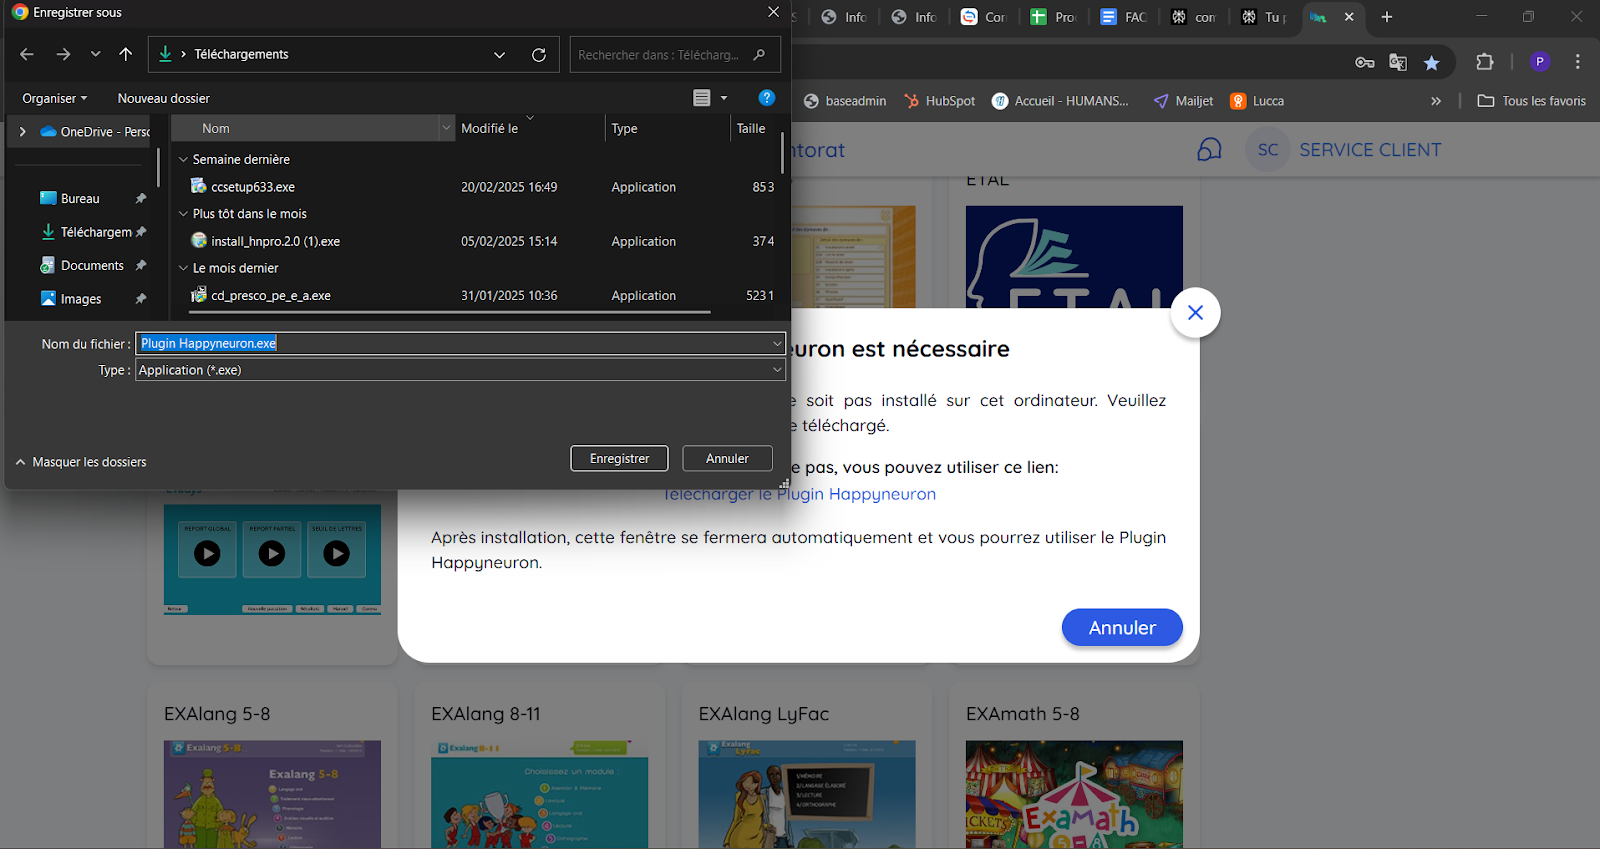Viewport: 1600px width, 849px height.
Task: Switch to the Tu tab
Action: click(x=1264, y=17)
